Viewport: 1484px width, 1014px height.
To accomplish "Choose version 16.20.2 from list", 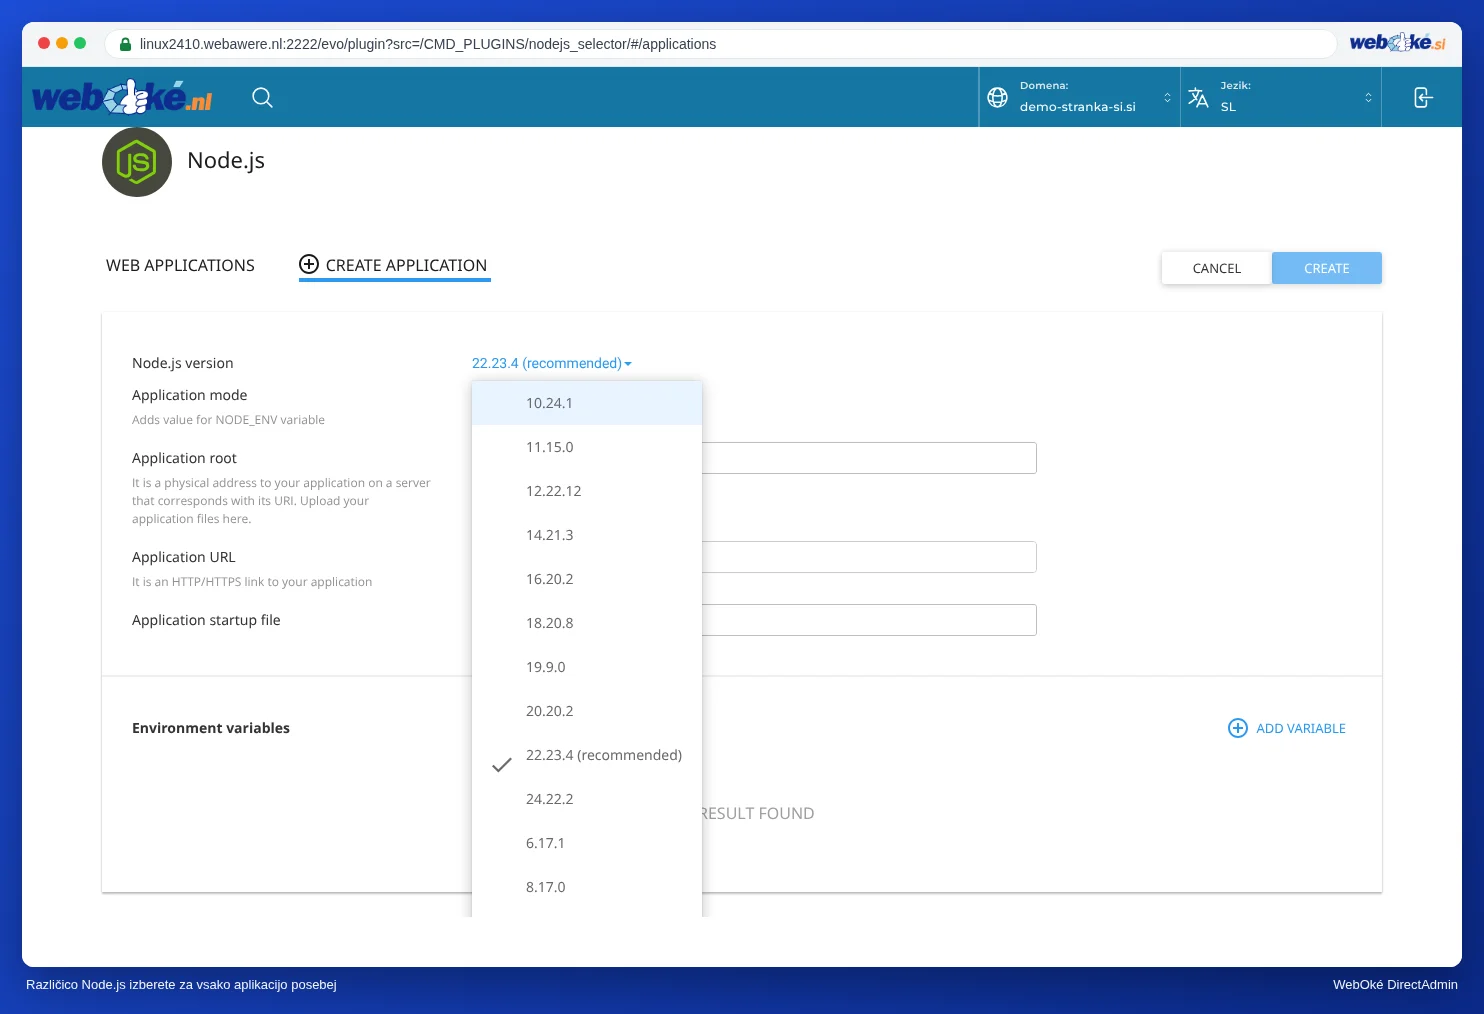I will tap(587, 579).
